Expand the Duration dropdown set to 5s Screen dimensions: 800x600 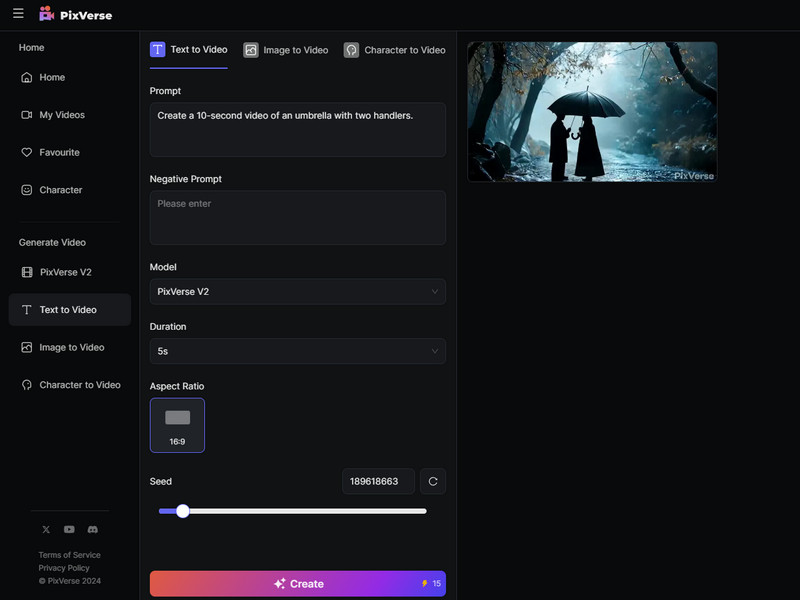click(297, 351)
